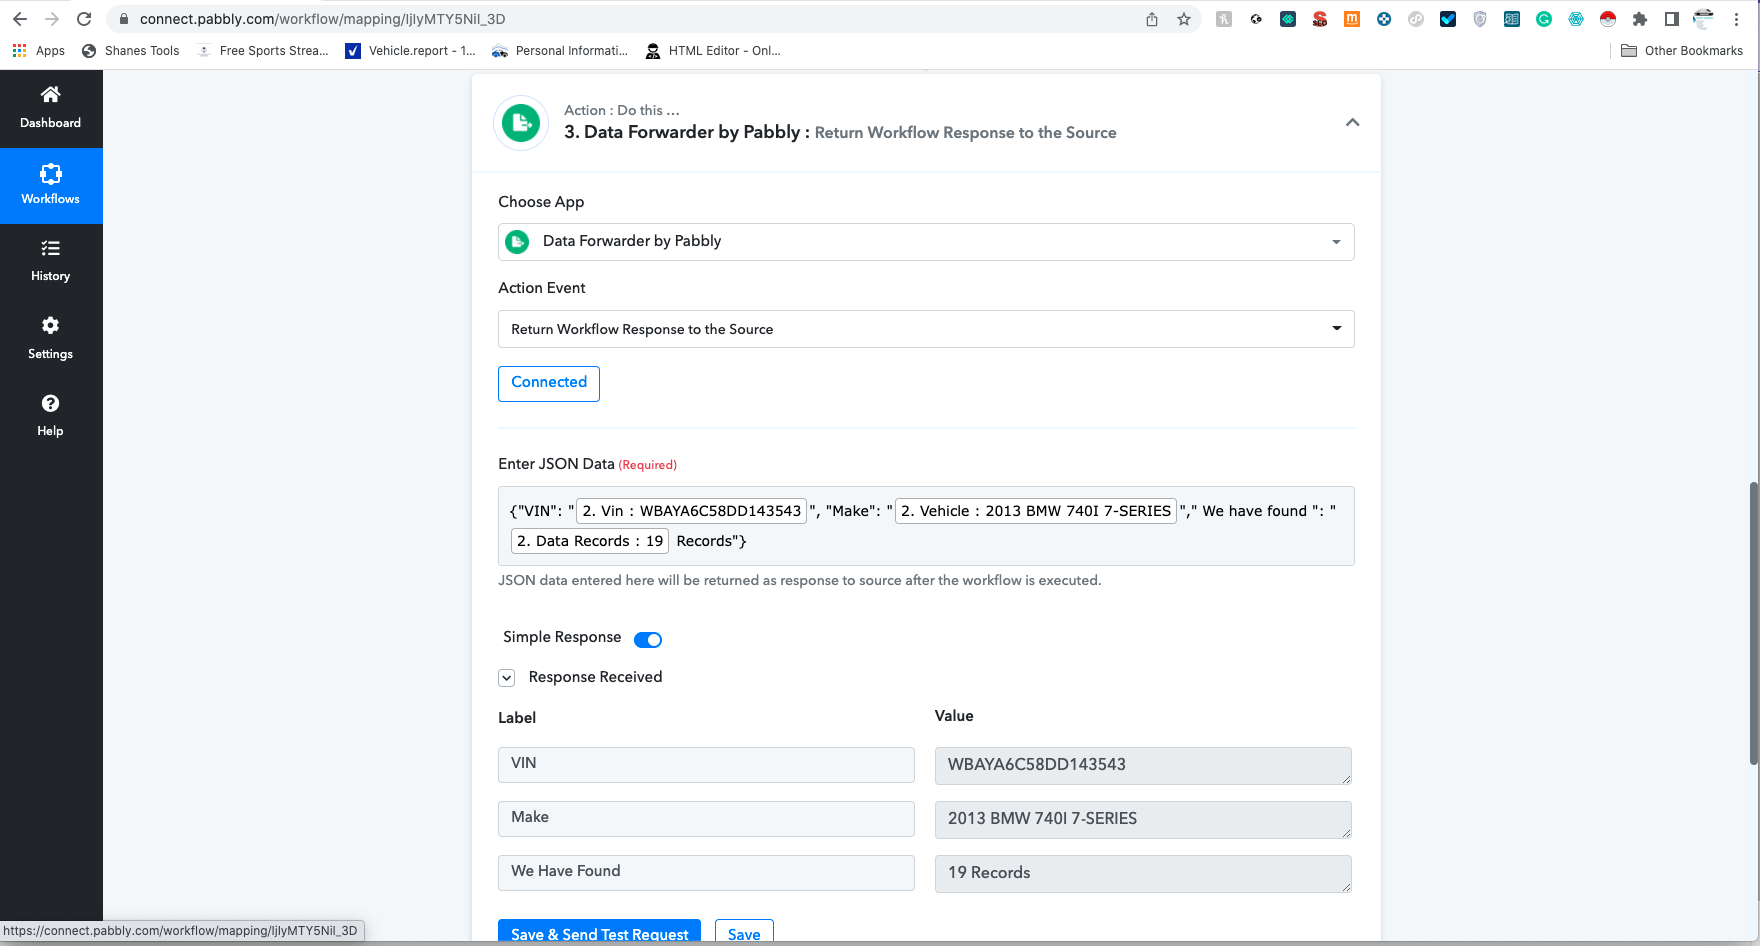Open Settings gear in sidebar
This screenshot has height=946, width=1760.
coord(51,326)
